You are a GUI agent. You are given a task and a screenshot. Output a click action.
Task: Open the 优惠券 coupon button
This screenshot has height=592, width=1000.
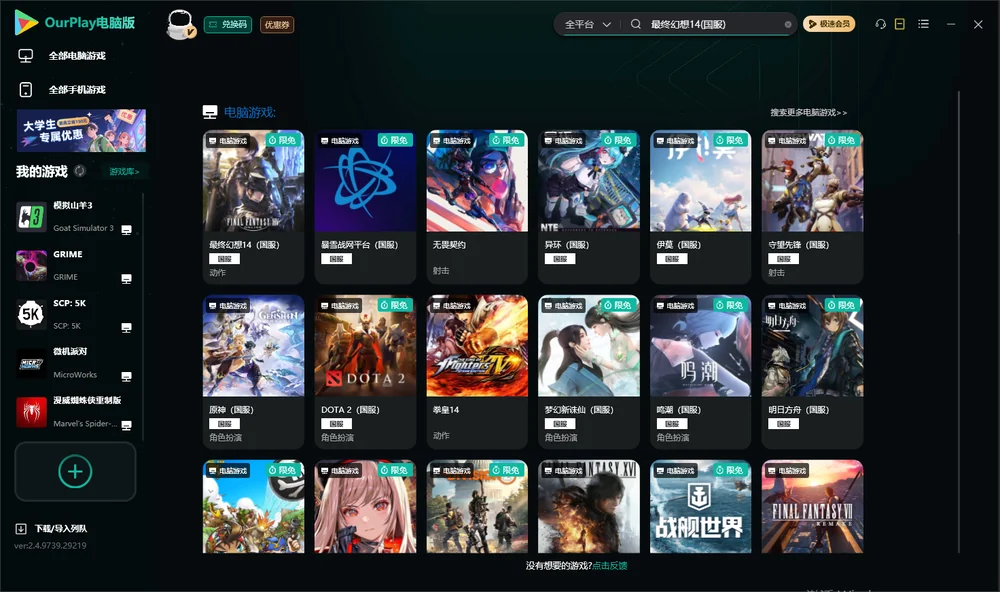pos(277,24)
